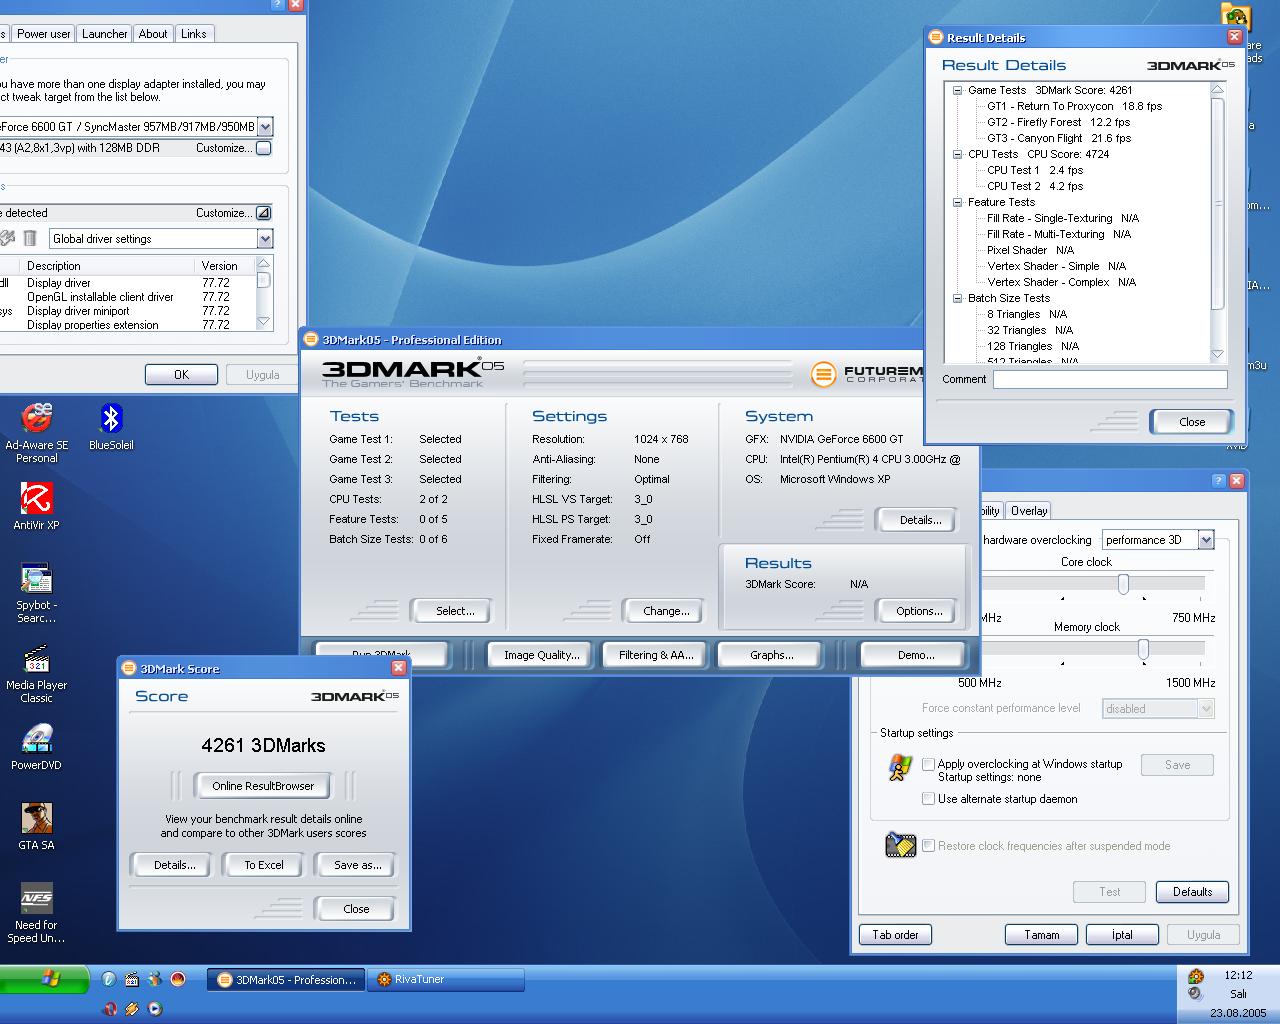Click the red flame quick launch icon
The height and width of the screenshot is (1024, 1280).
[x=178, y=980]
